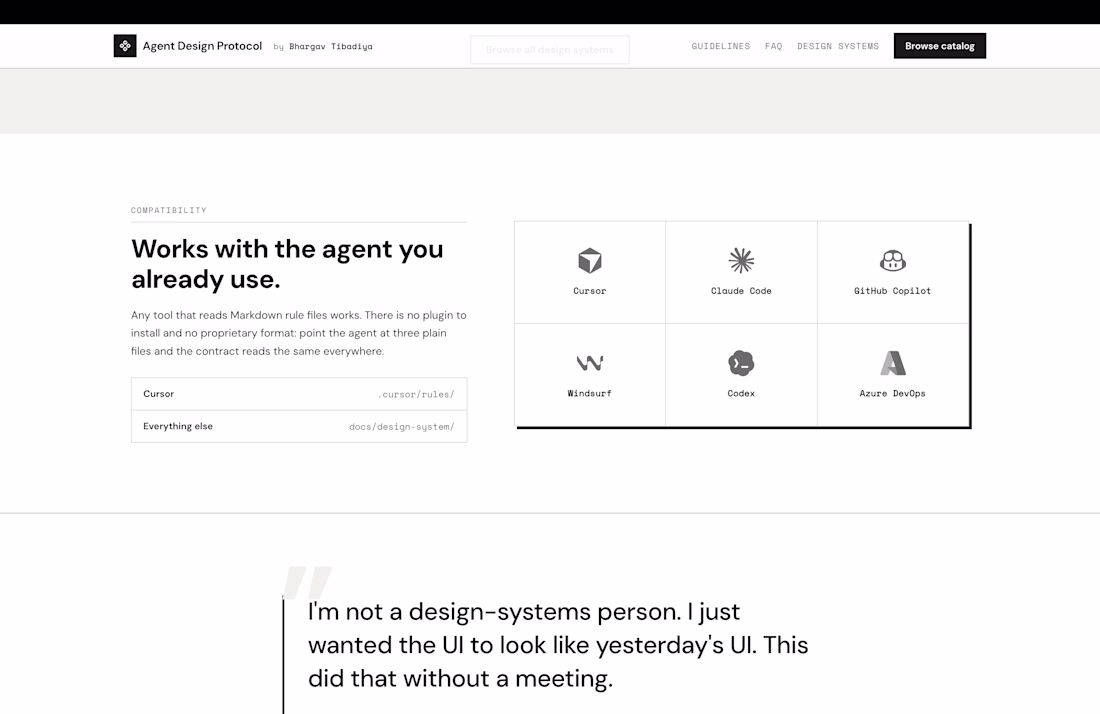Image resolution: width=1100 pixels, height=714 pixels.
Task: Open the Guidelines nav link
Action: (x=720, y=46)
